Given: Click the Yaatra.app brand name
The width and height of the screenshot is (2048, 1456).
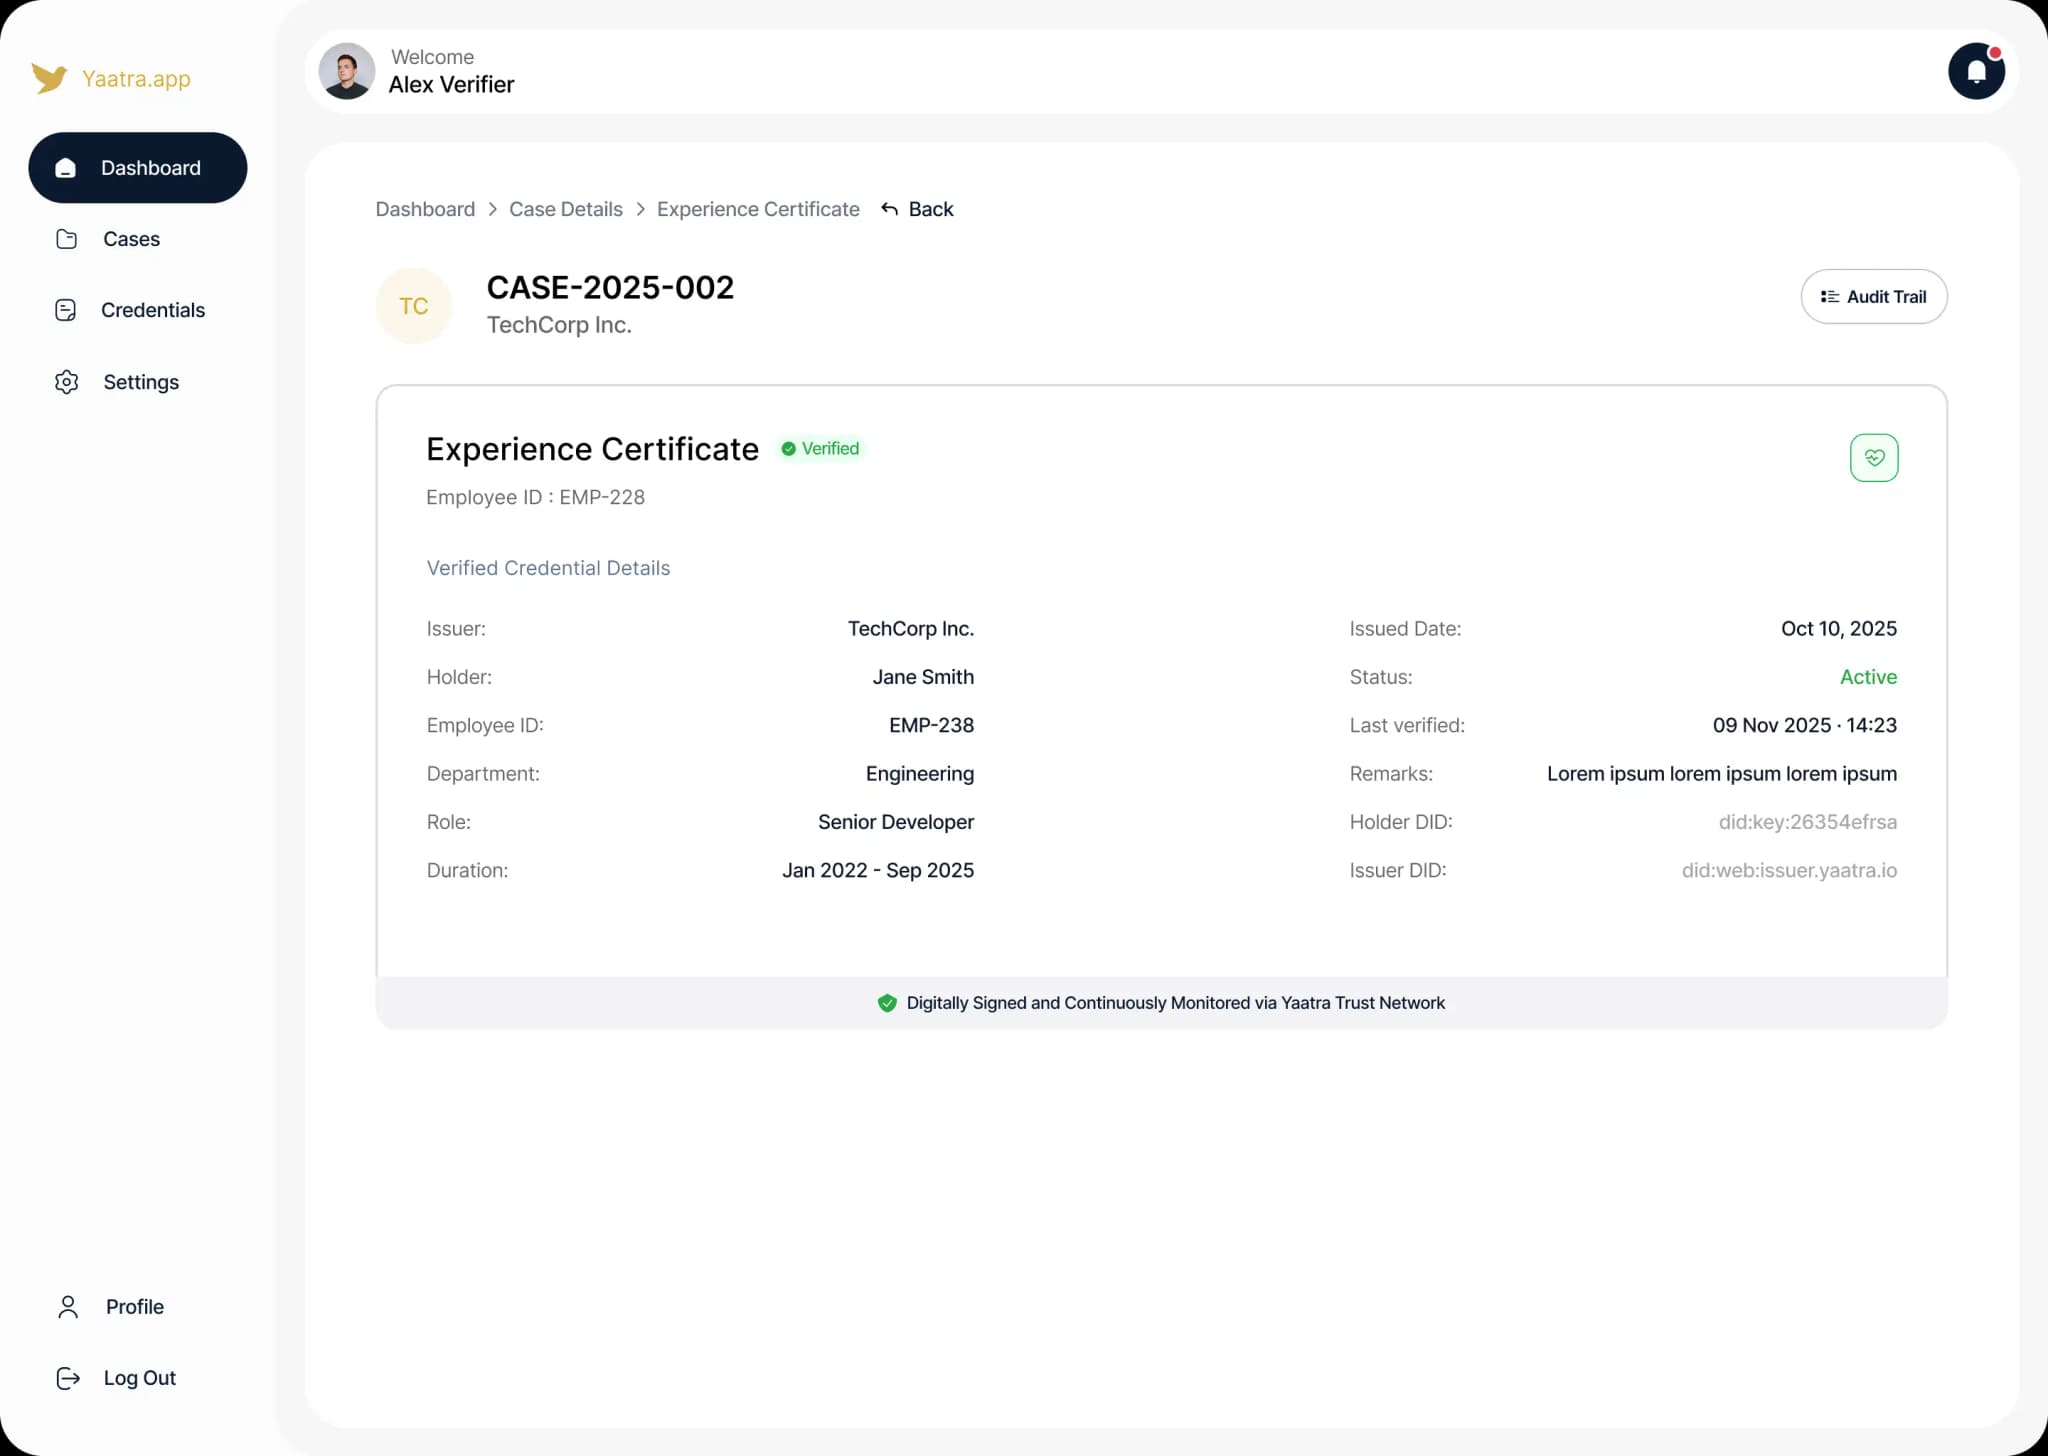Looking at the screenshot, I should [x=136, y=79].
